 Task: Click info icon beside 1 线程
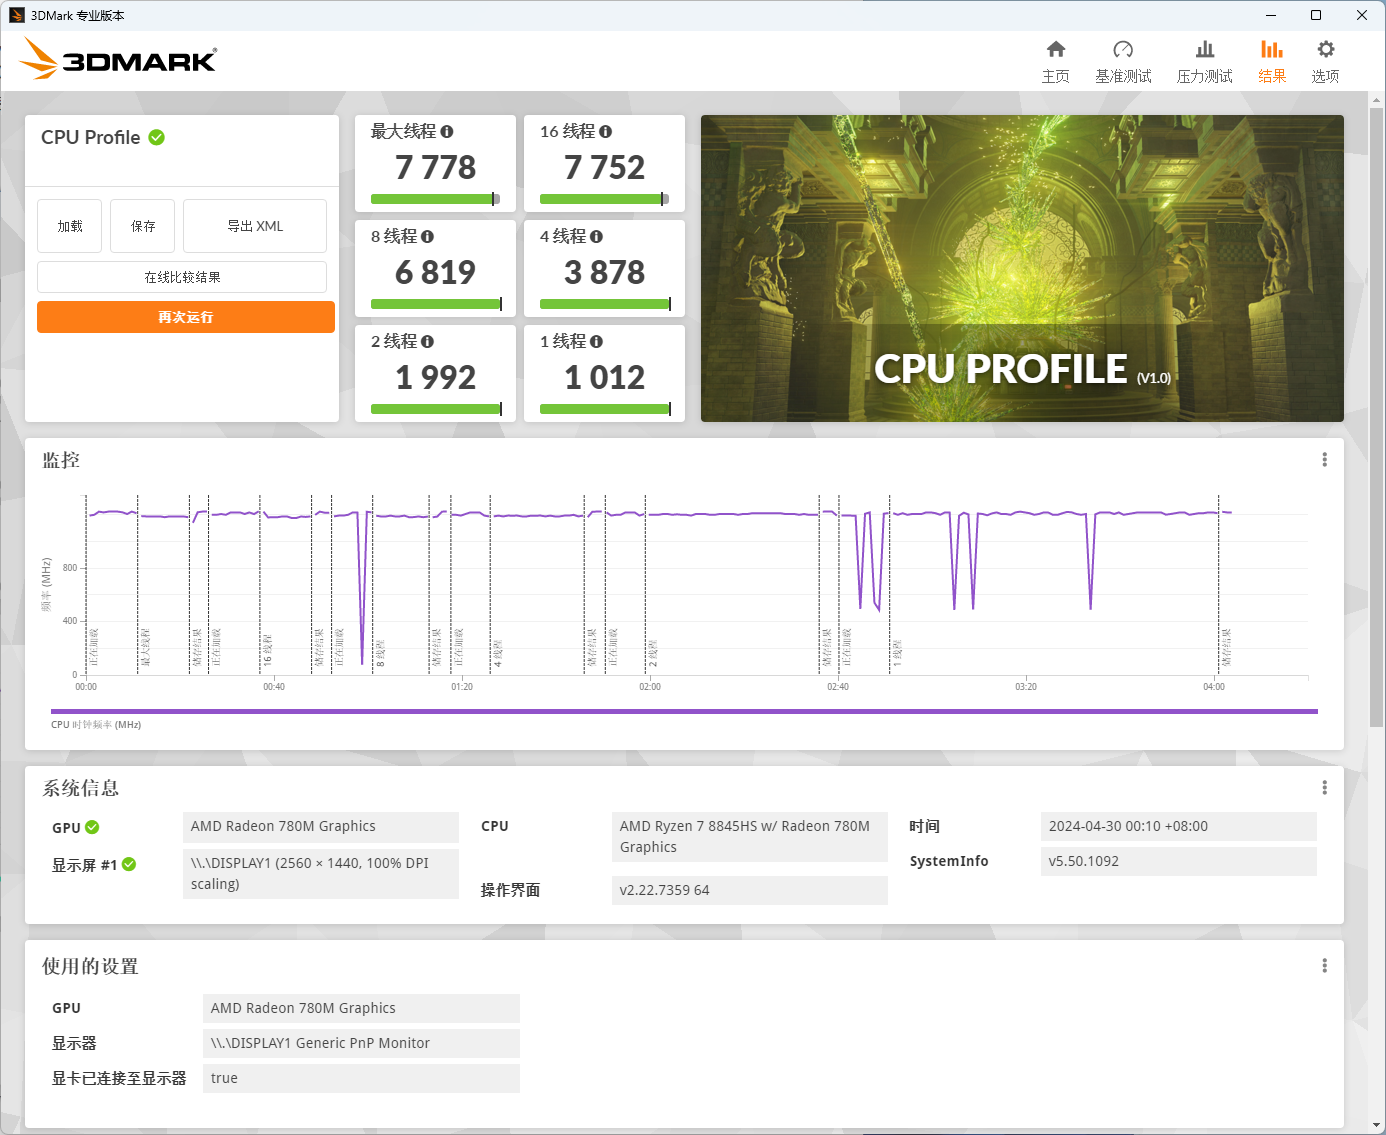[x=596, y=341]
